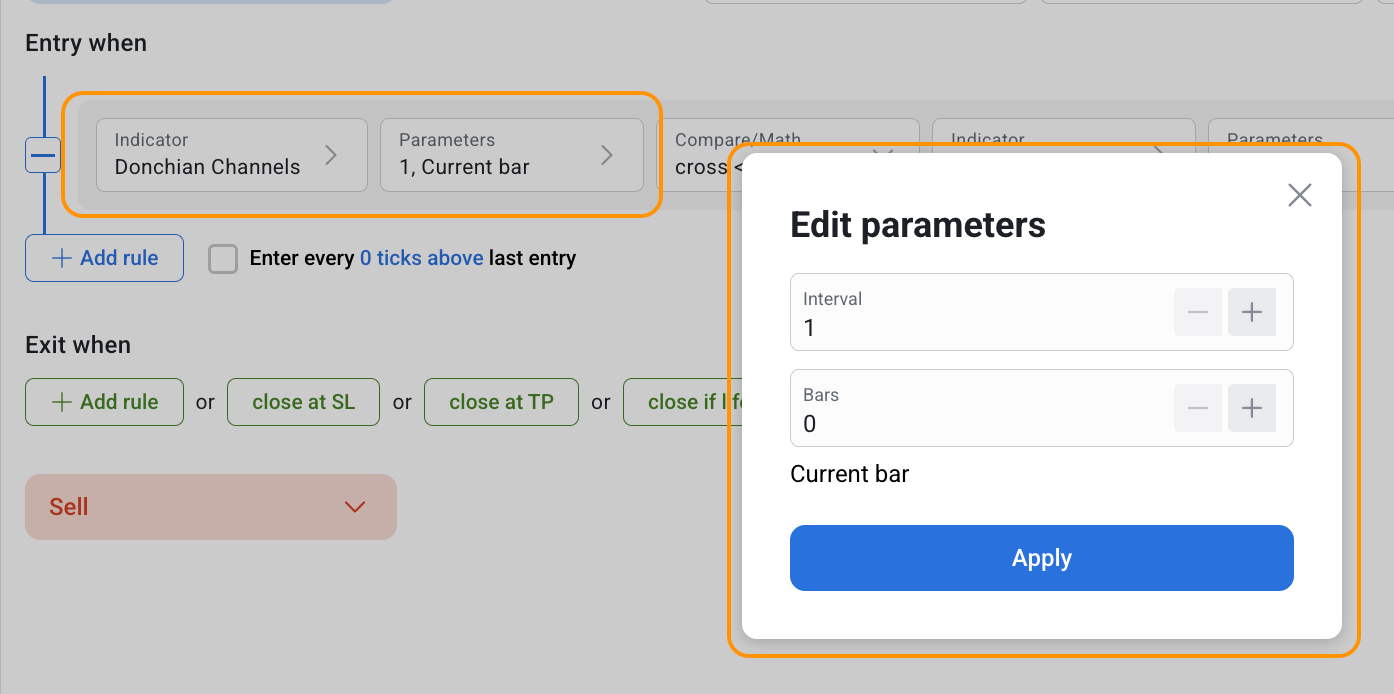Close the Edit parameters dialog
The width and height of the screenshot is (1394, 694).
1299,195
